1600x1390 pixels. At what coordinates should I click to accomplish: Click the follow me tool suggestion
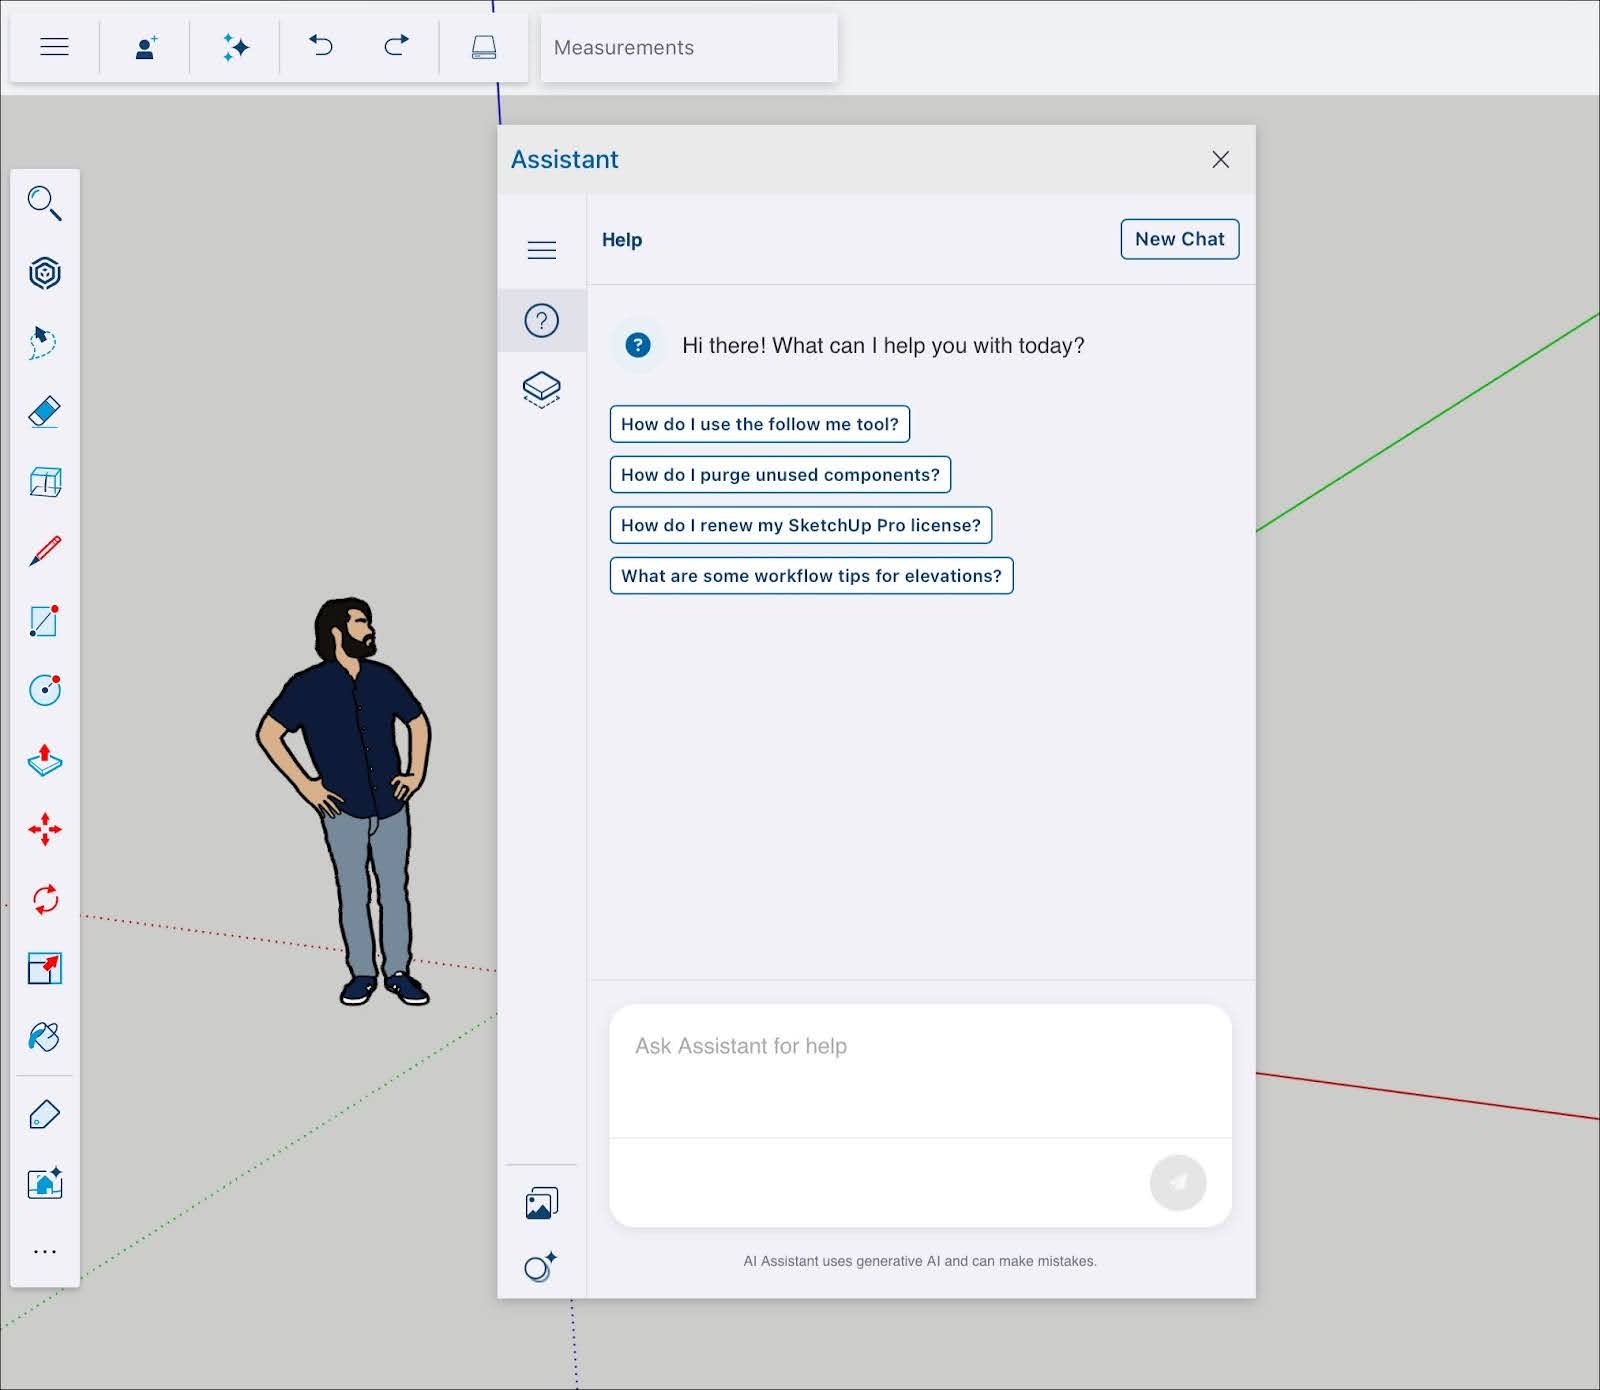759,424
